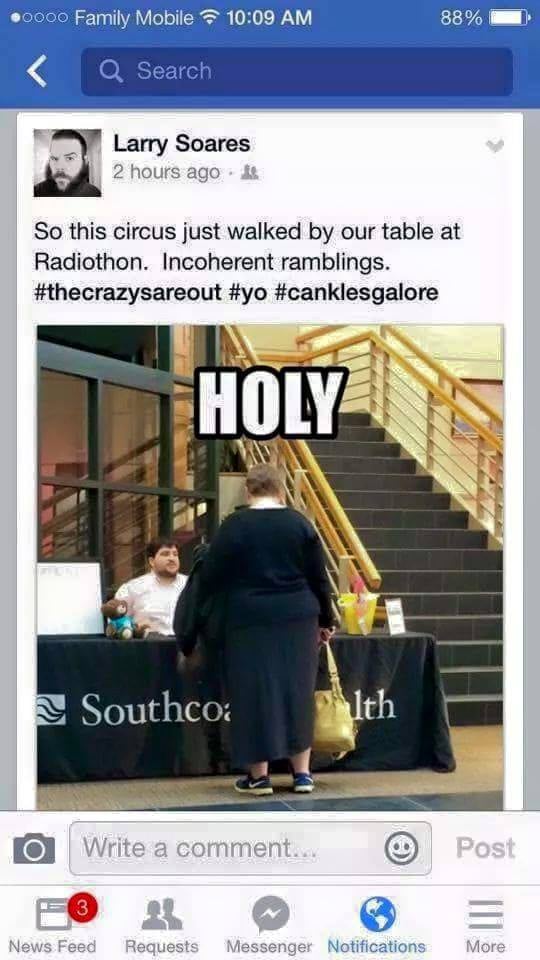Open the #thecrazysareout hashtag
Viewport: 540px width, 960px height.
(128, 292)
